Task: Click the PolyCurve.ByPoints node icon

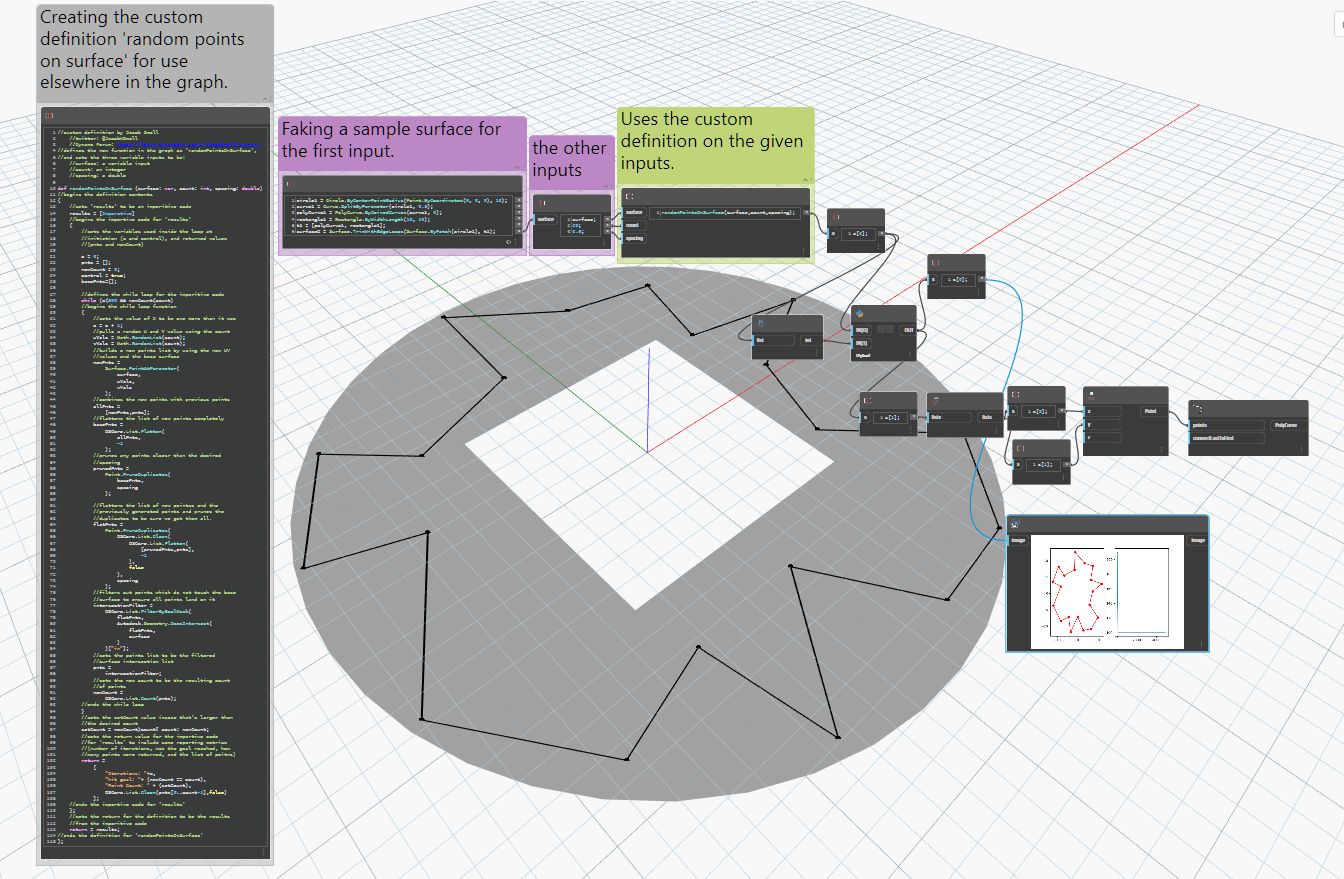Action: click(x=1198, y=408)
